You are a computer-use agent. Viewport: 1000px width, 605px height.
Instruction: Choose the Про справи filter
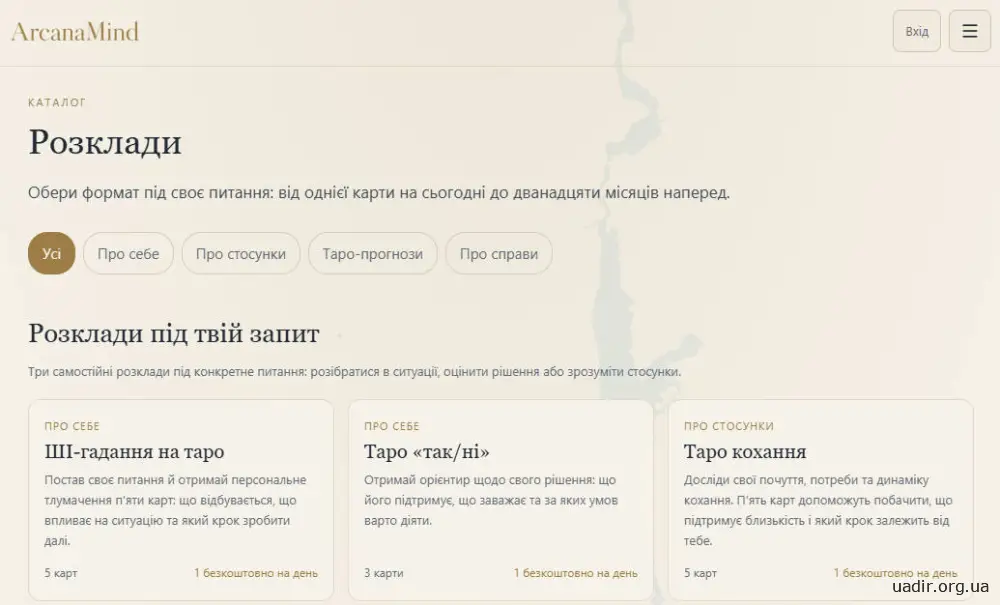tap(499, 253)
